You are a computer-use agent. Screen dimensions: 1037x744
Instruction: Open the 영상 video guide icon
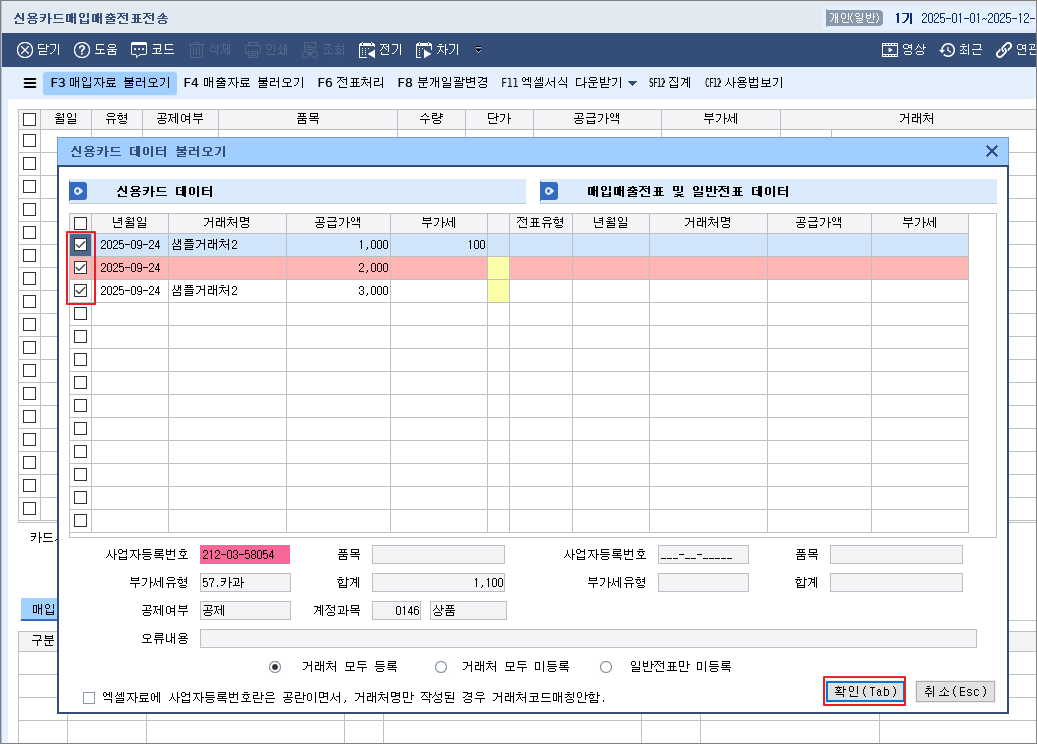(902, 49)
